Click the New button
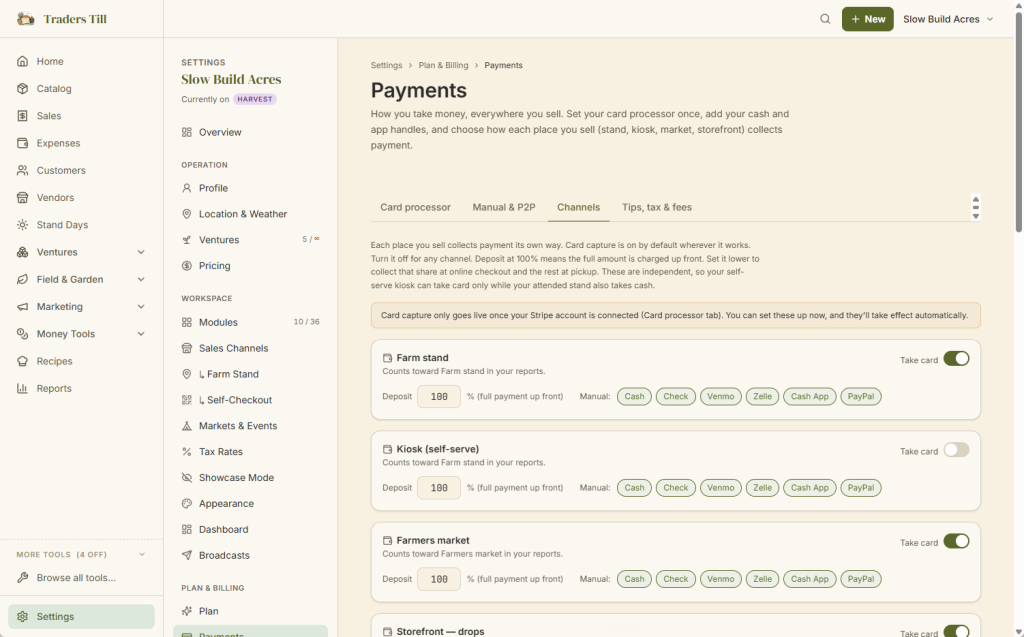 pyautogui.click(x=867, y=19)
